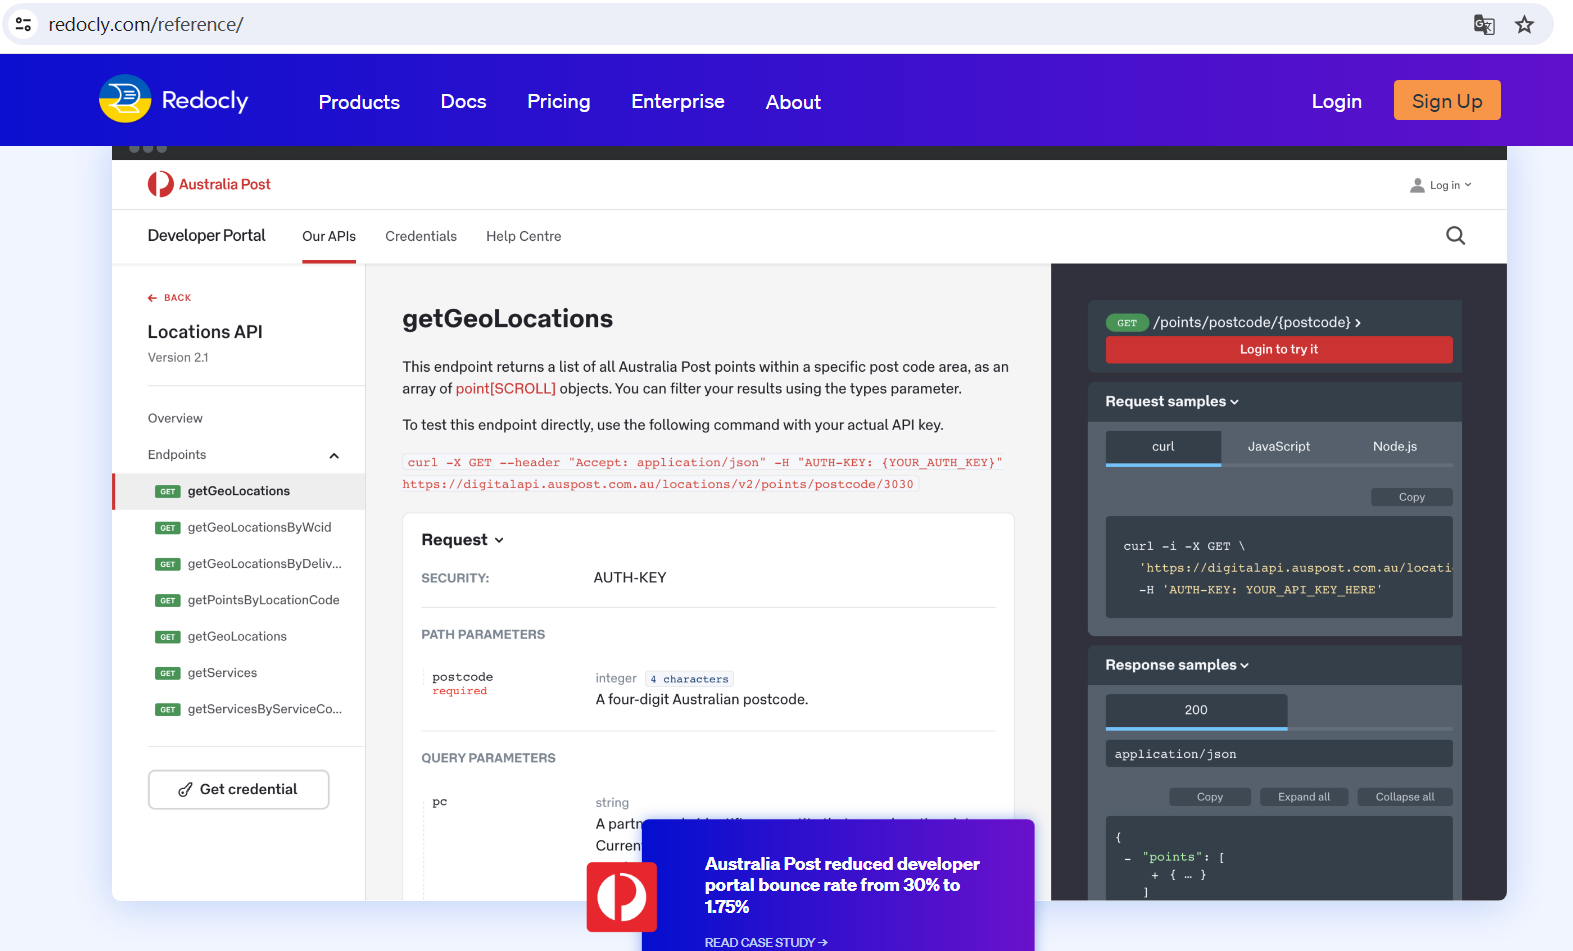Collapse the "points" array minus toggle

pyautogui.click(x=1128, y=858)
